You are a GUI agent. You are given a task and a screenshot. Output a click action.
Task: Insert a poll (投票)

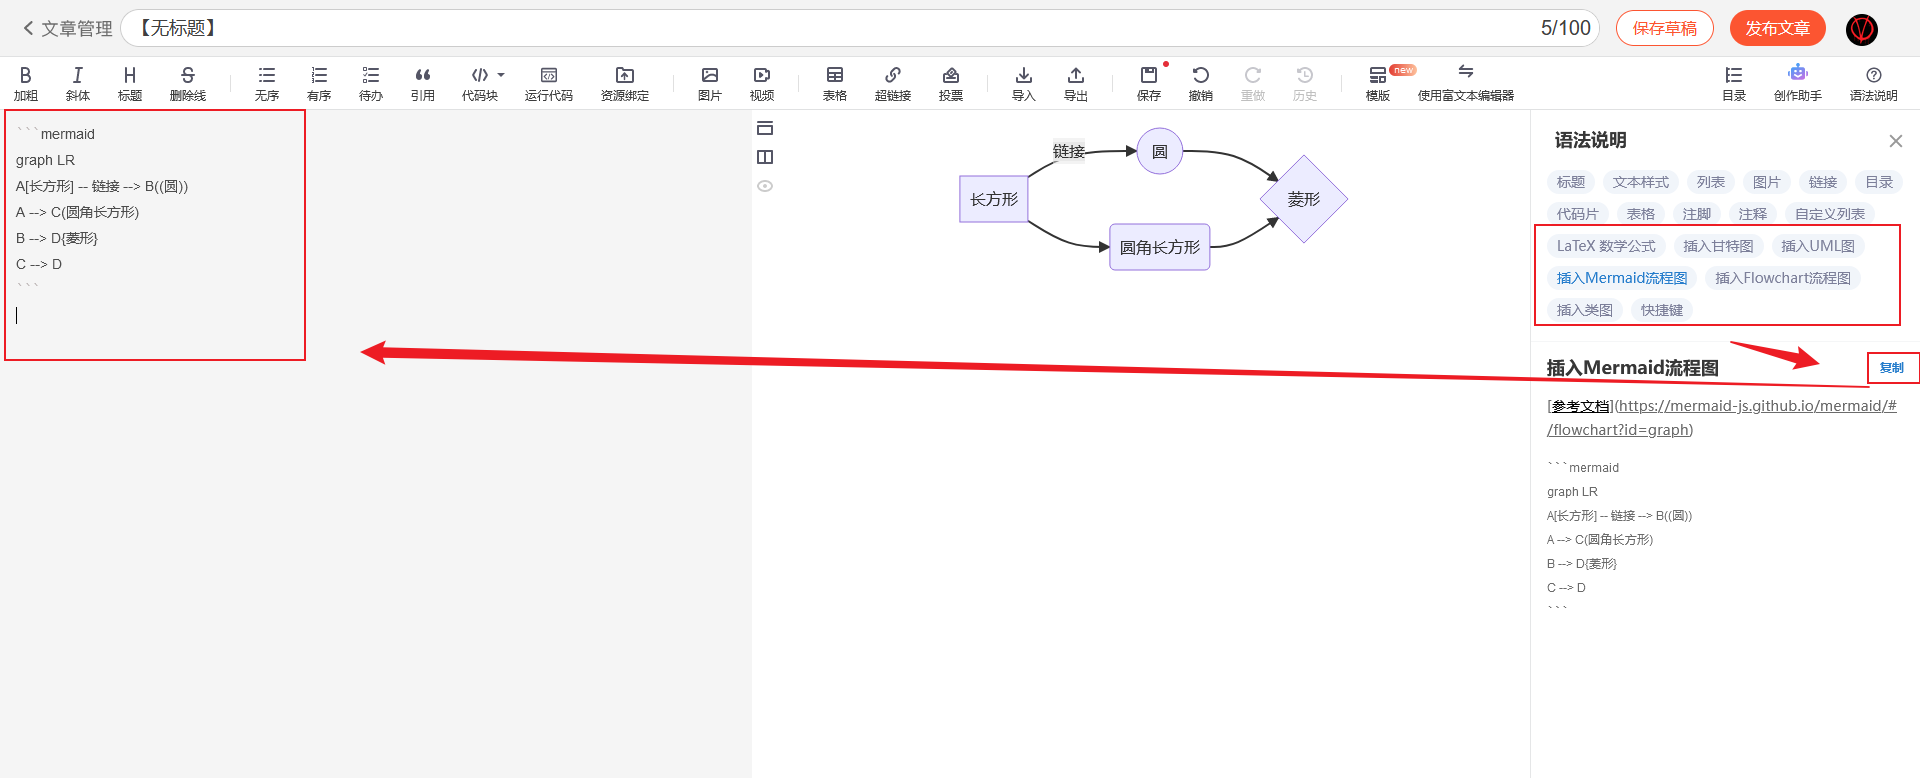[x=951, y=83]
